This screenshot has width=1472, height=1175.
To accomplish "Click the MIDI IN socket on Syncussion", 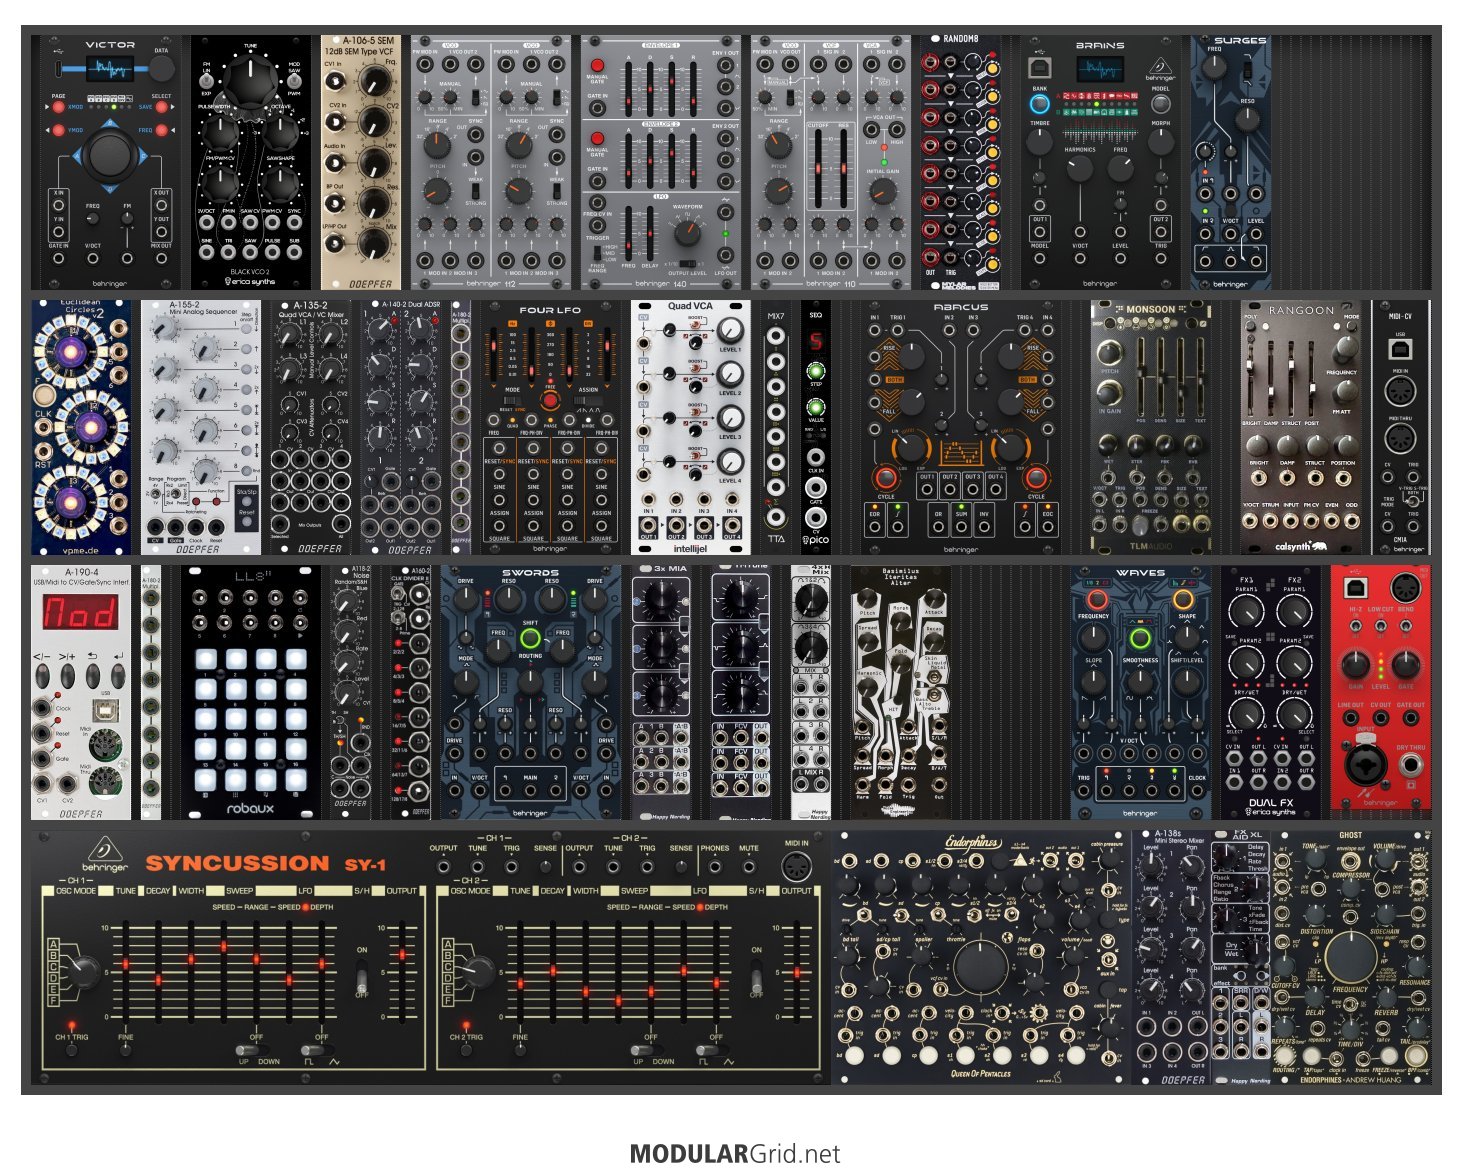I will coord(797,866).
